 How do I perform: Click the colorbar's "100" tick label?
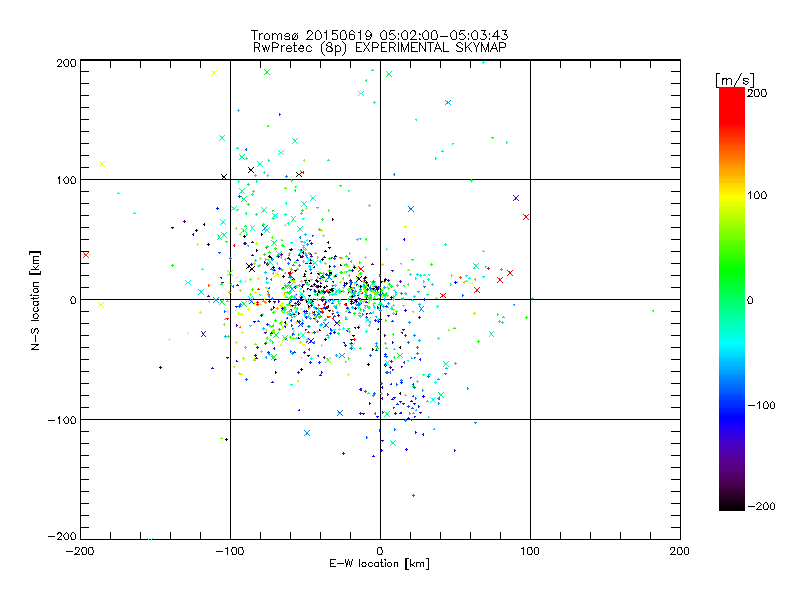click(x=757, y=195)
